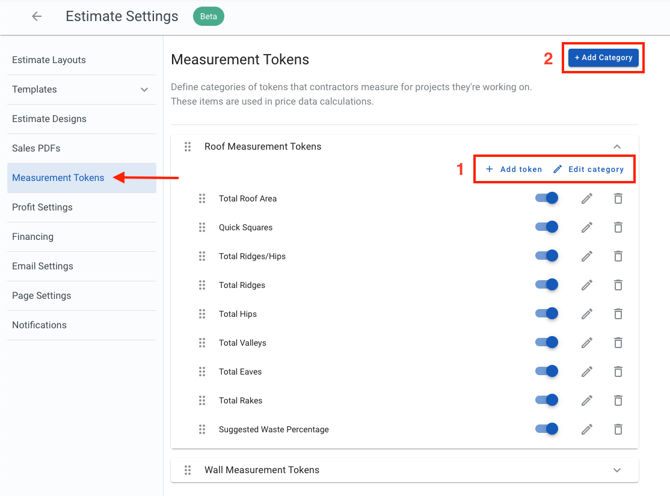Go to Estimate Layouts page
This screenshot has width=670, height=496.
pos(49,60)
